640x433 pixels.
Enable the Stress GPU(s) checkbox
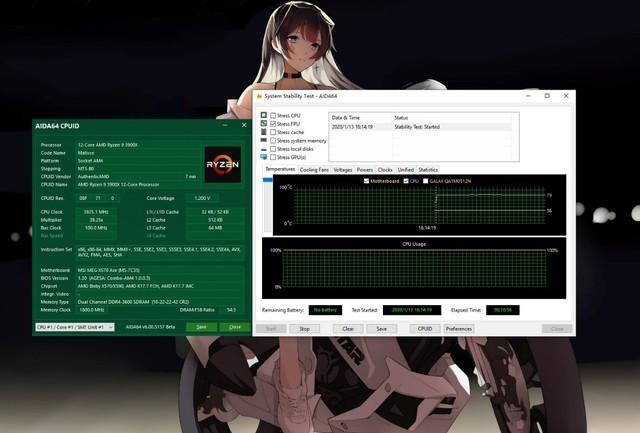[273, 157]
